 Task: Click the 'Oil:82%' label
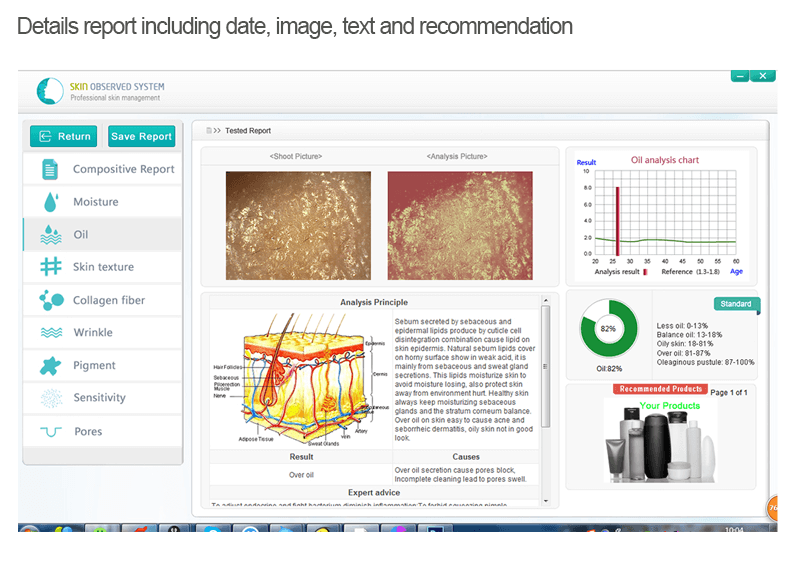coord(609,368)
